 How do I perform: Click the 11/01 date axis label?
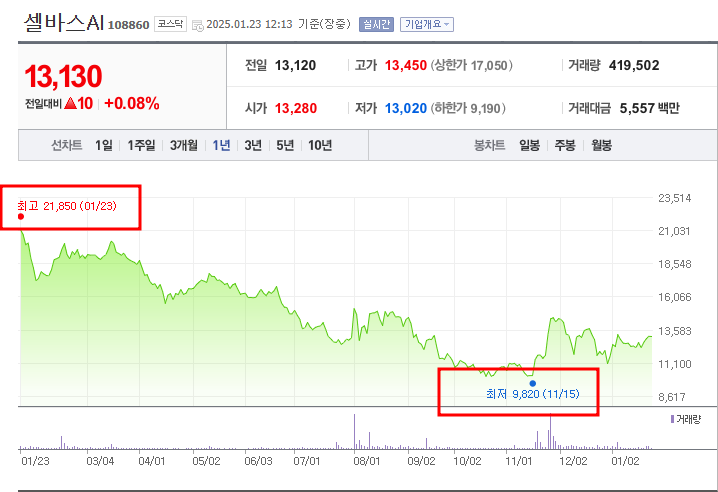(518, 461)
